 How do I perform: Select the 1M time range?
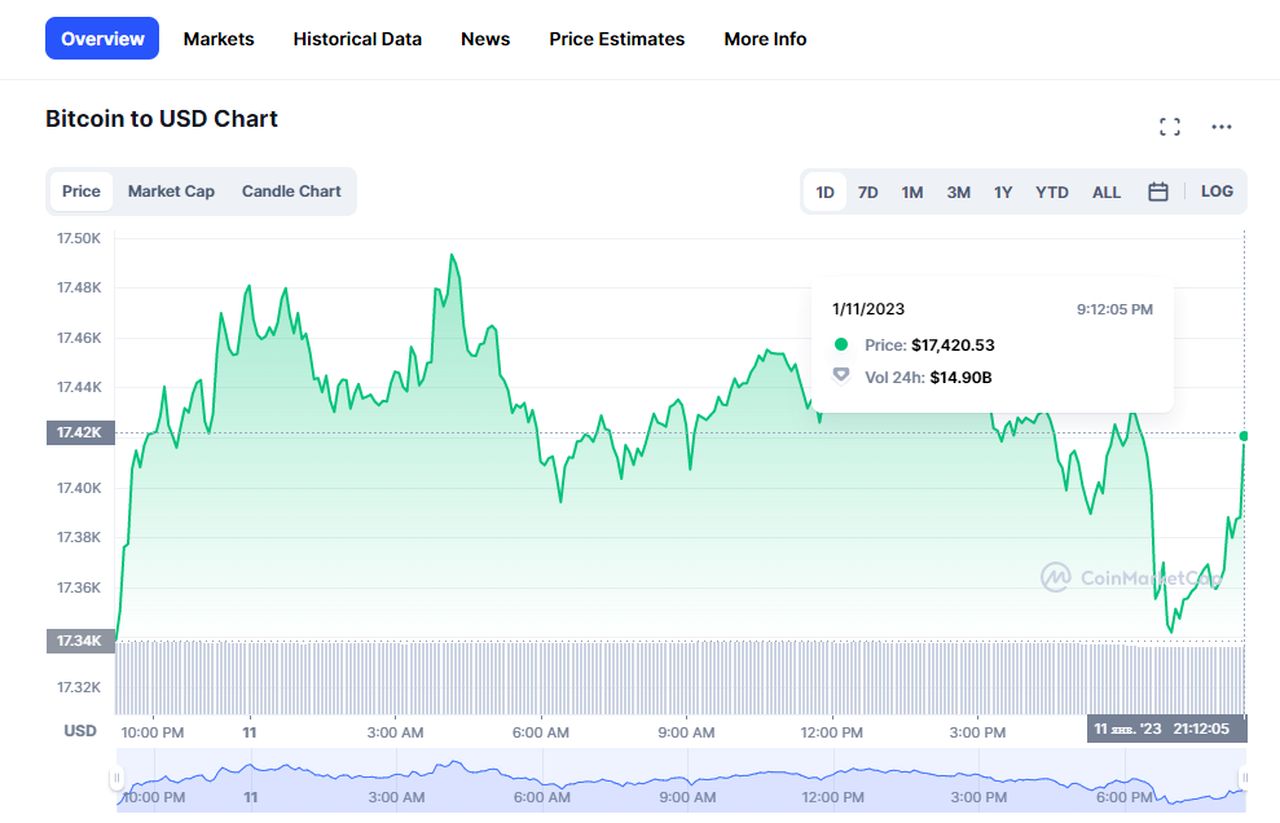(912, 192)
